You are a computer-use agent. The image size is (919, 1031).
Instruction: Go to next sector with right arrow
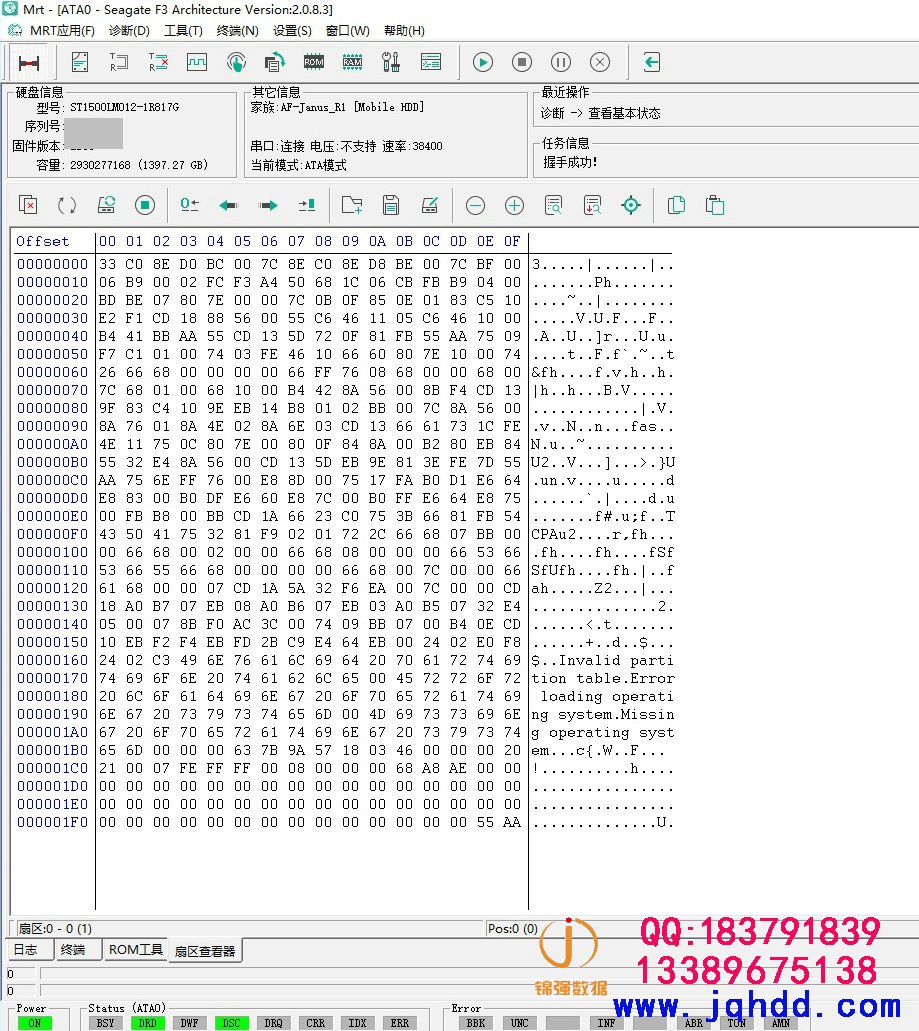coord(268,205)
